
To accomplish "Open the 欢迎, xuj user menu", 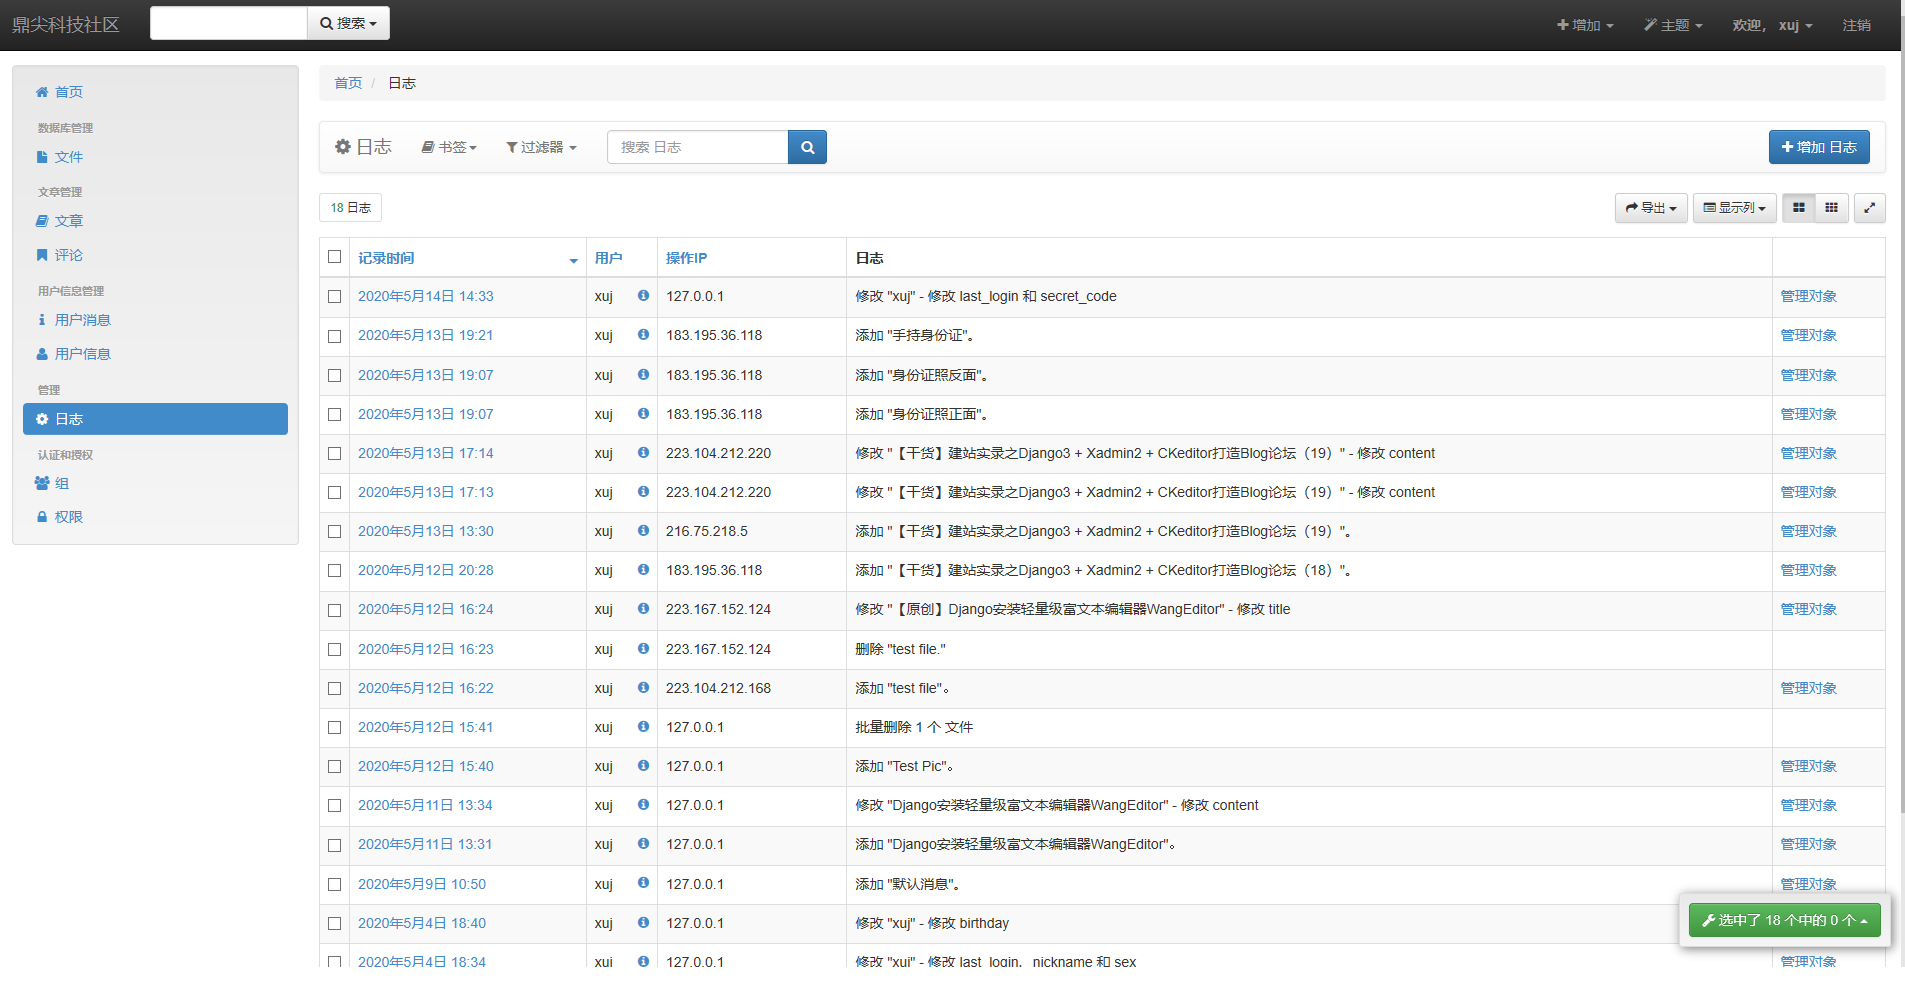I will (x=1772, y=25).
